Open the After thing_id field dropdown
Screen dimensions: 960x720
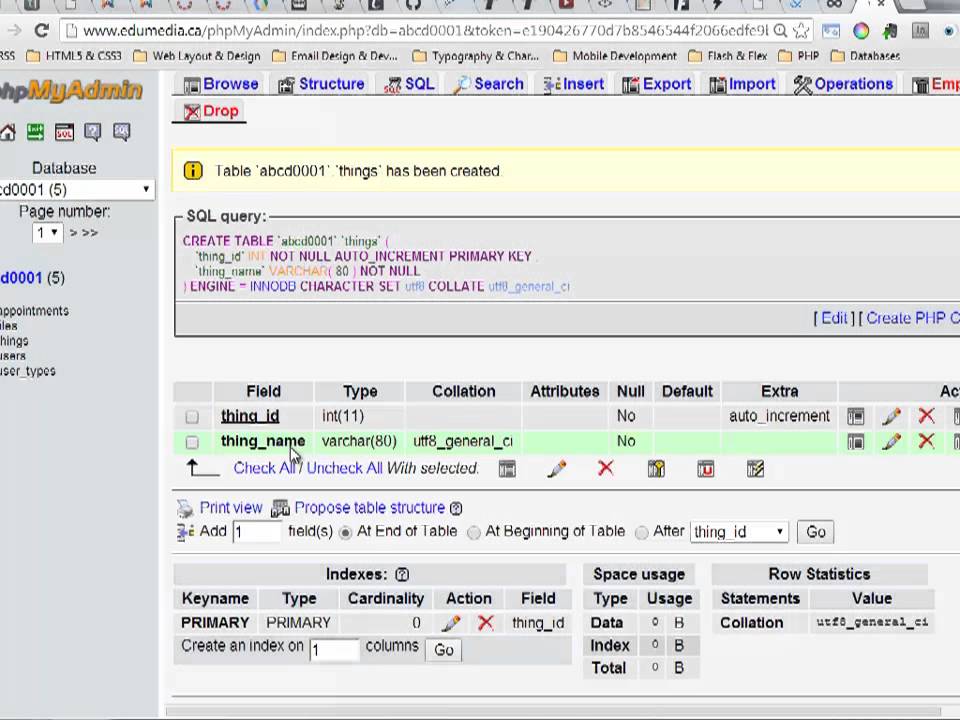click(739, 531)
